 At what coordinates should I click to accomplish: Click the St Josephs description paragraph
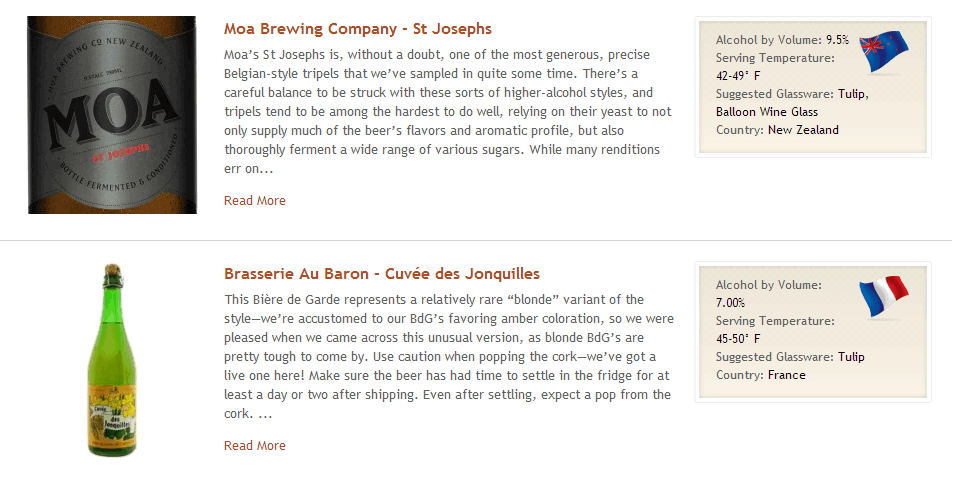pyautogui.click(x=448, y=111)
